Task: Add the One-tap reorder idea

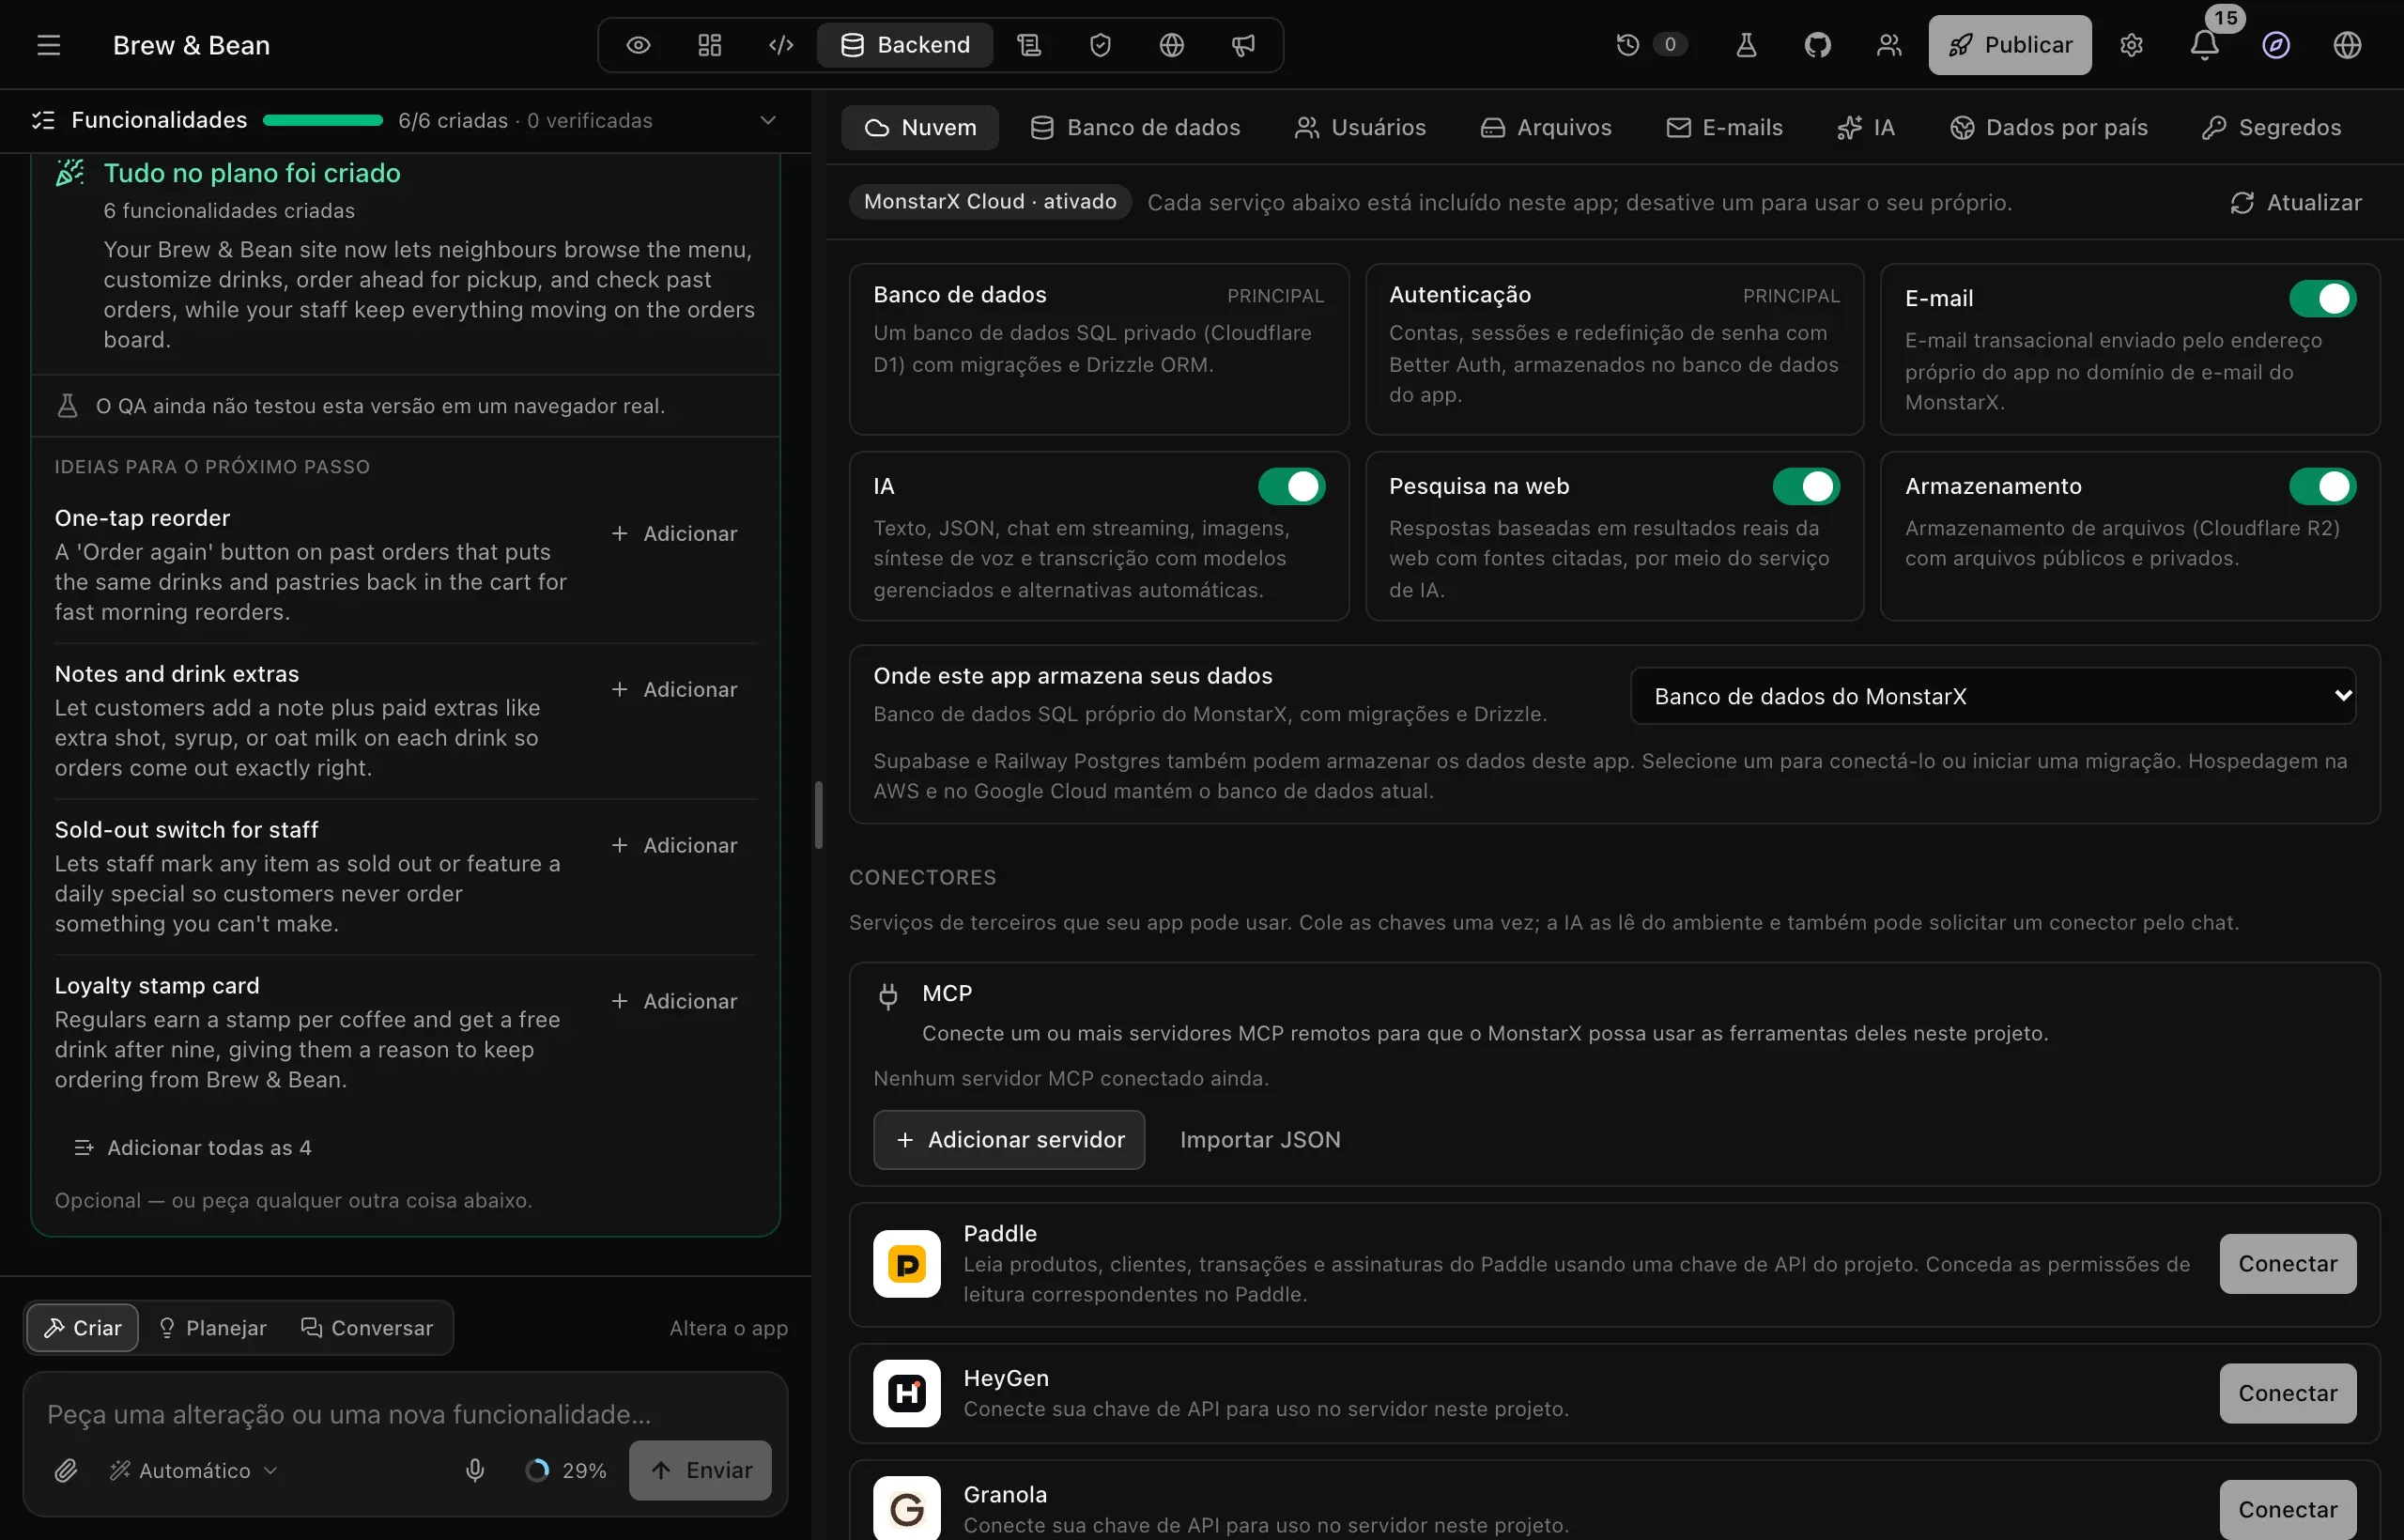Action: coord(675,533)
